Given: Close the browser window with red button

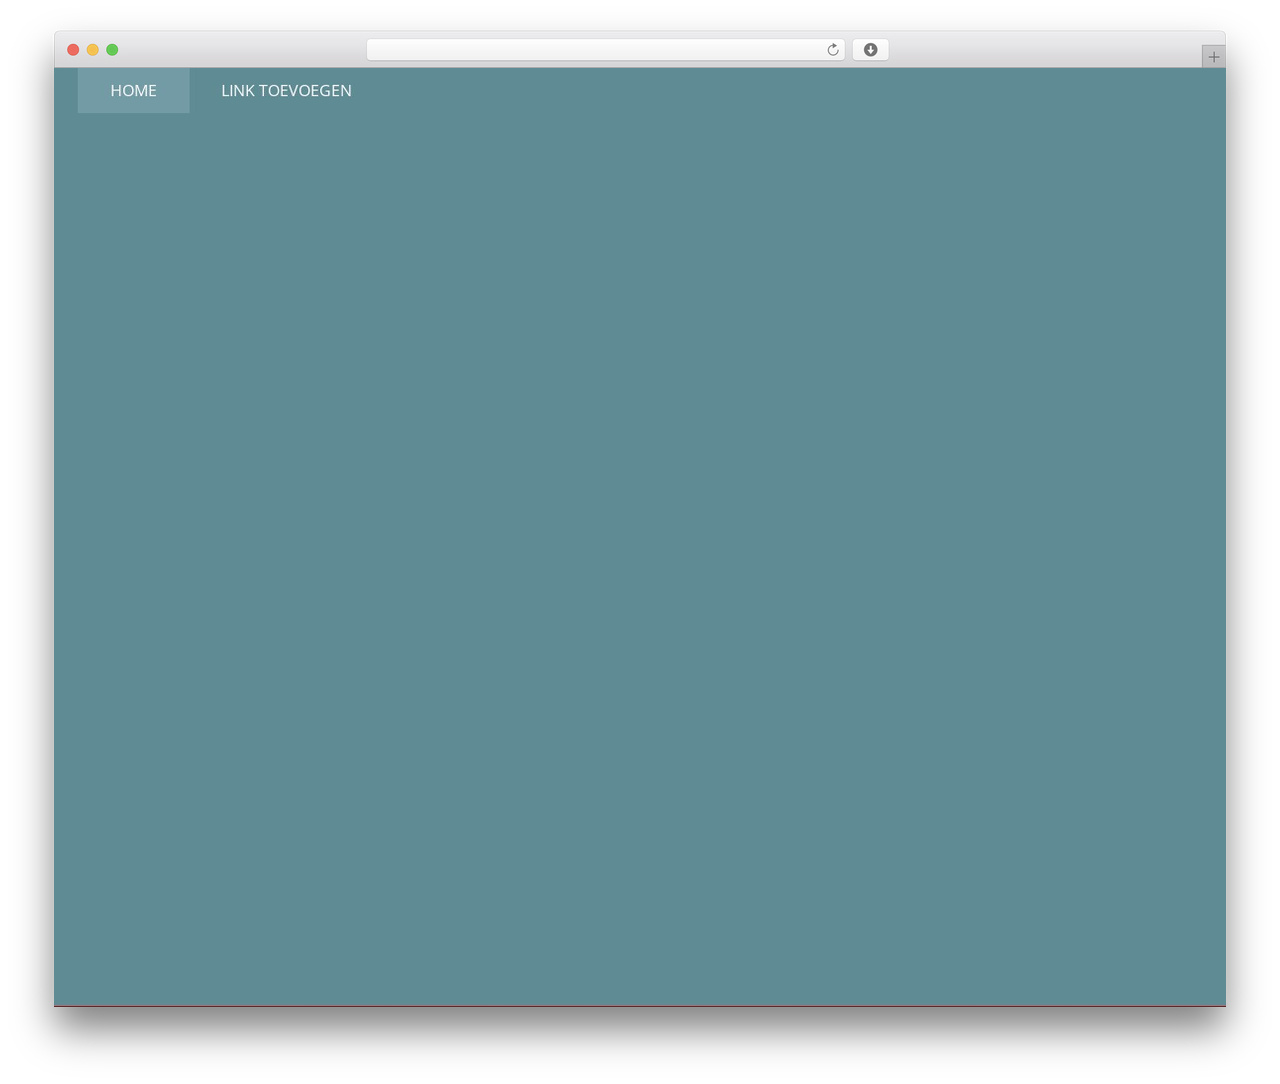Looking at the screenshot, I should [73, 50].
